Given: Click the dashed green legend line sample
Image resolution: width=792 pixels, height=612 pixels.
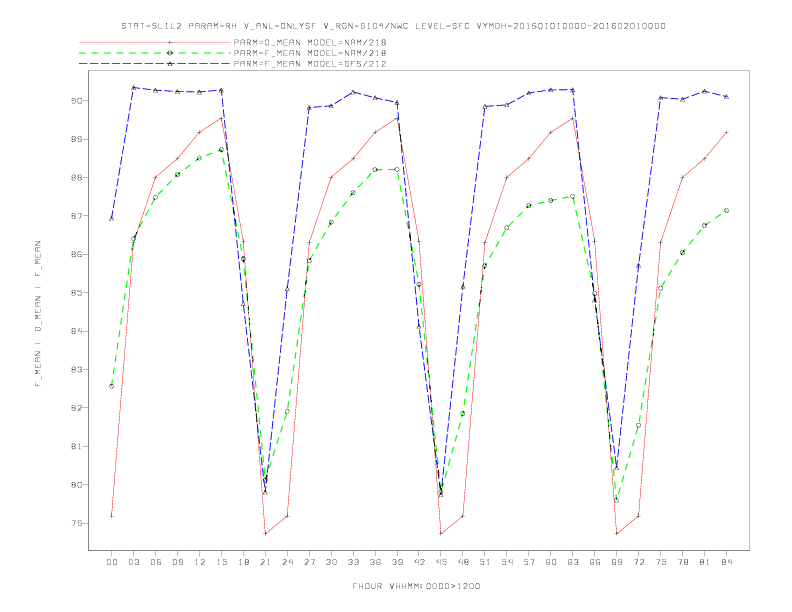Looking at the screenshot, I should (x=155, y=53).
